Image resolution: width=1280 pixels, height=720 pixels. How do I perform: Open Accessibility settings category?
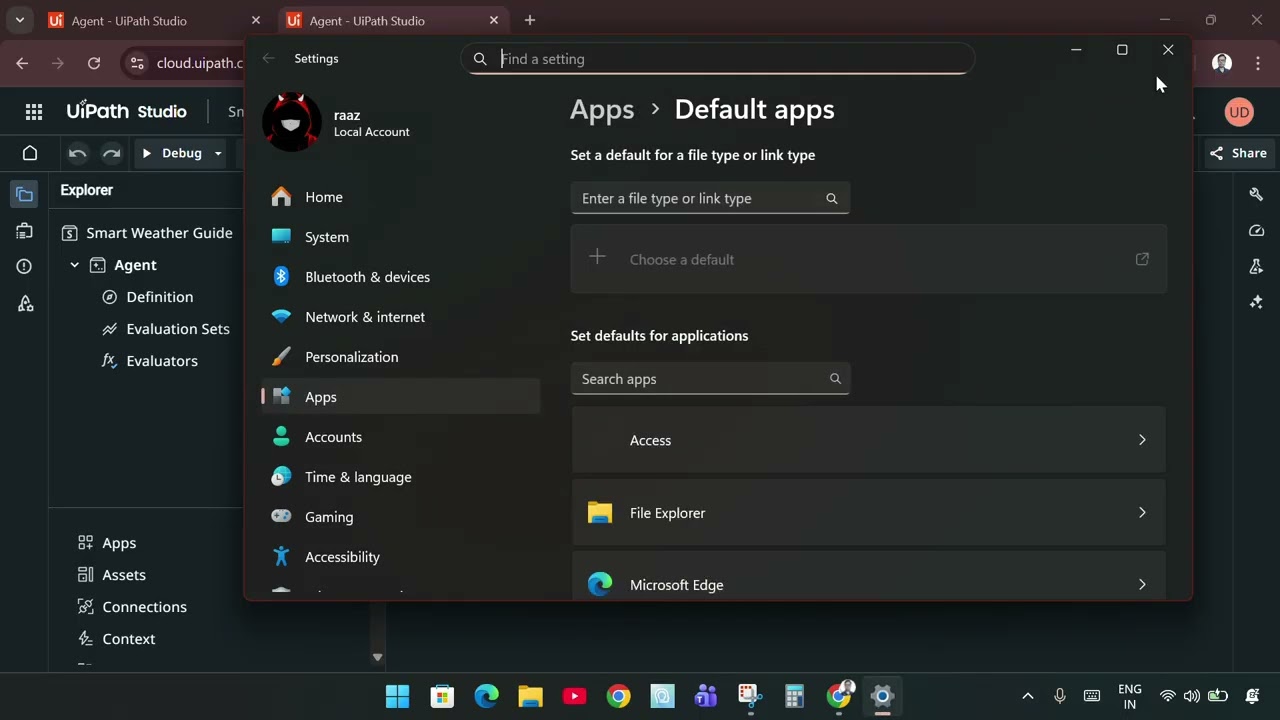tap(400, 557)
